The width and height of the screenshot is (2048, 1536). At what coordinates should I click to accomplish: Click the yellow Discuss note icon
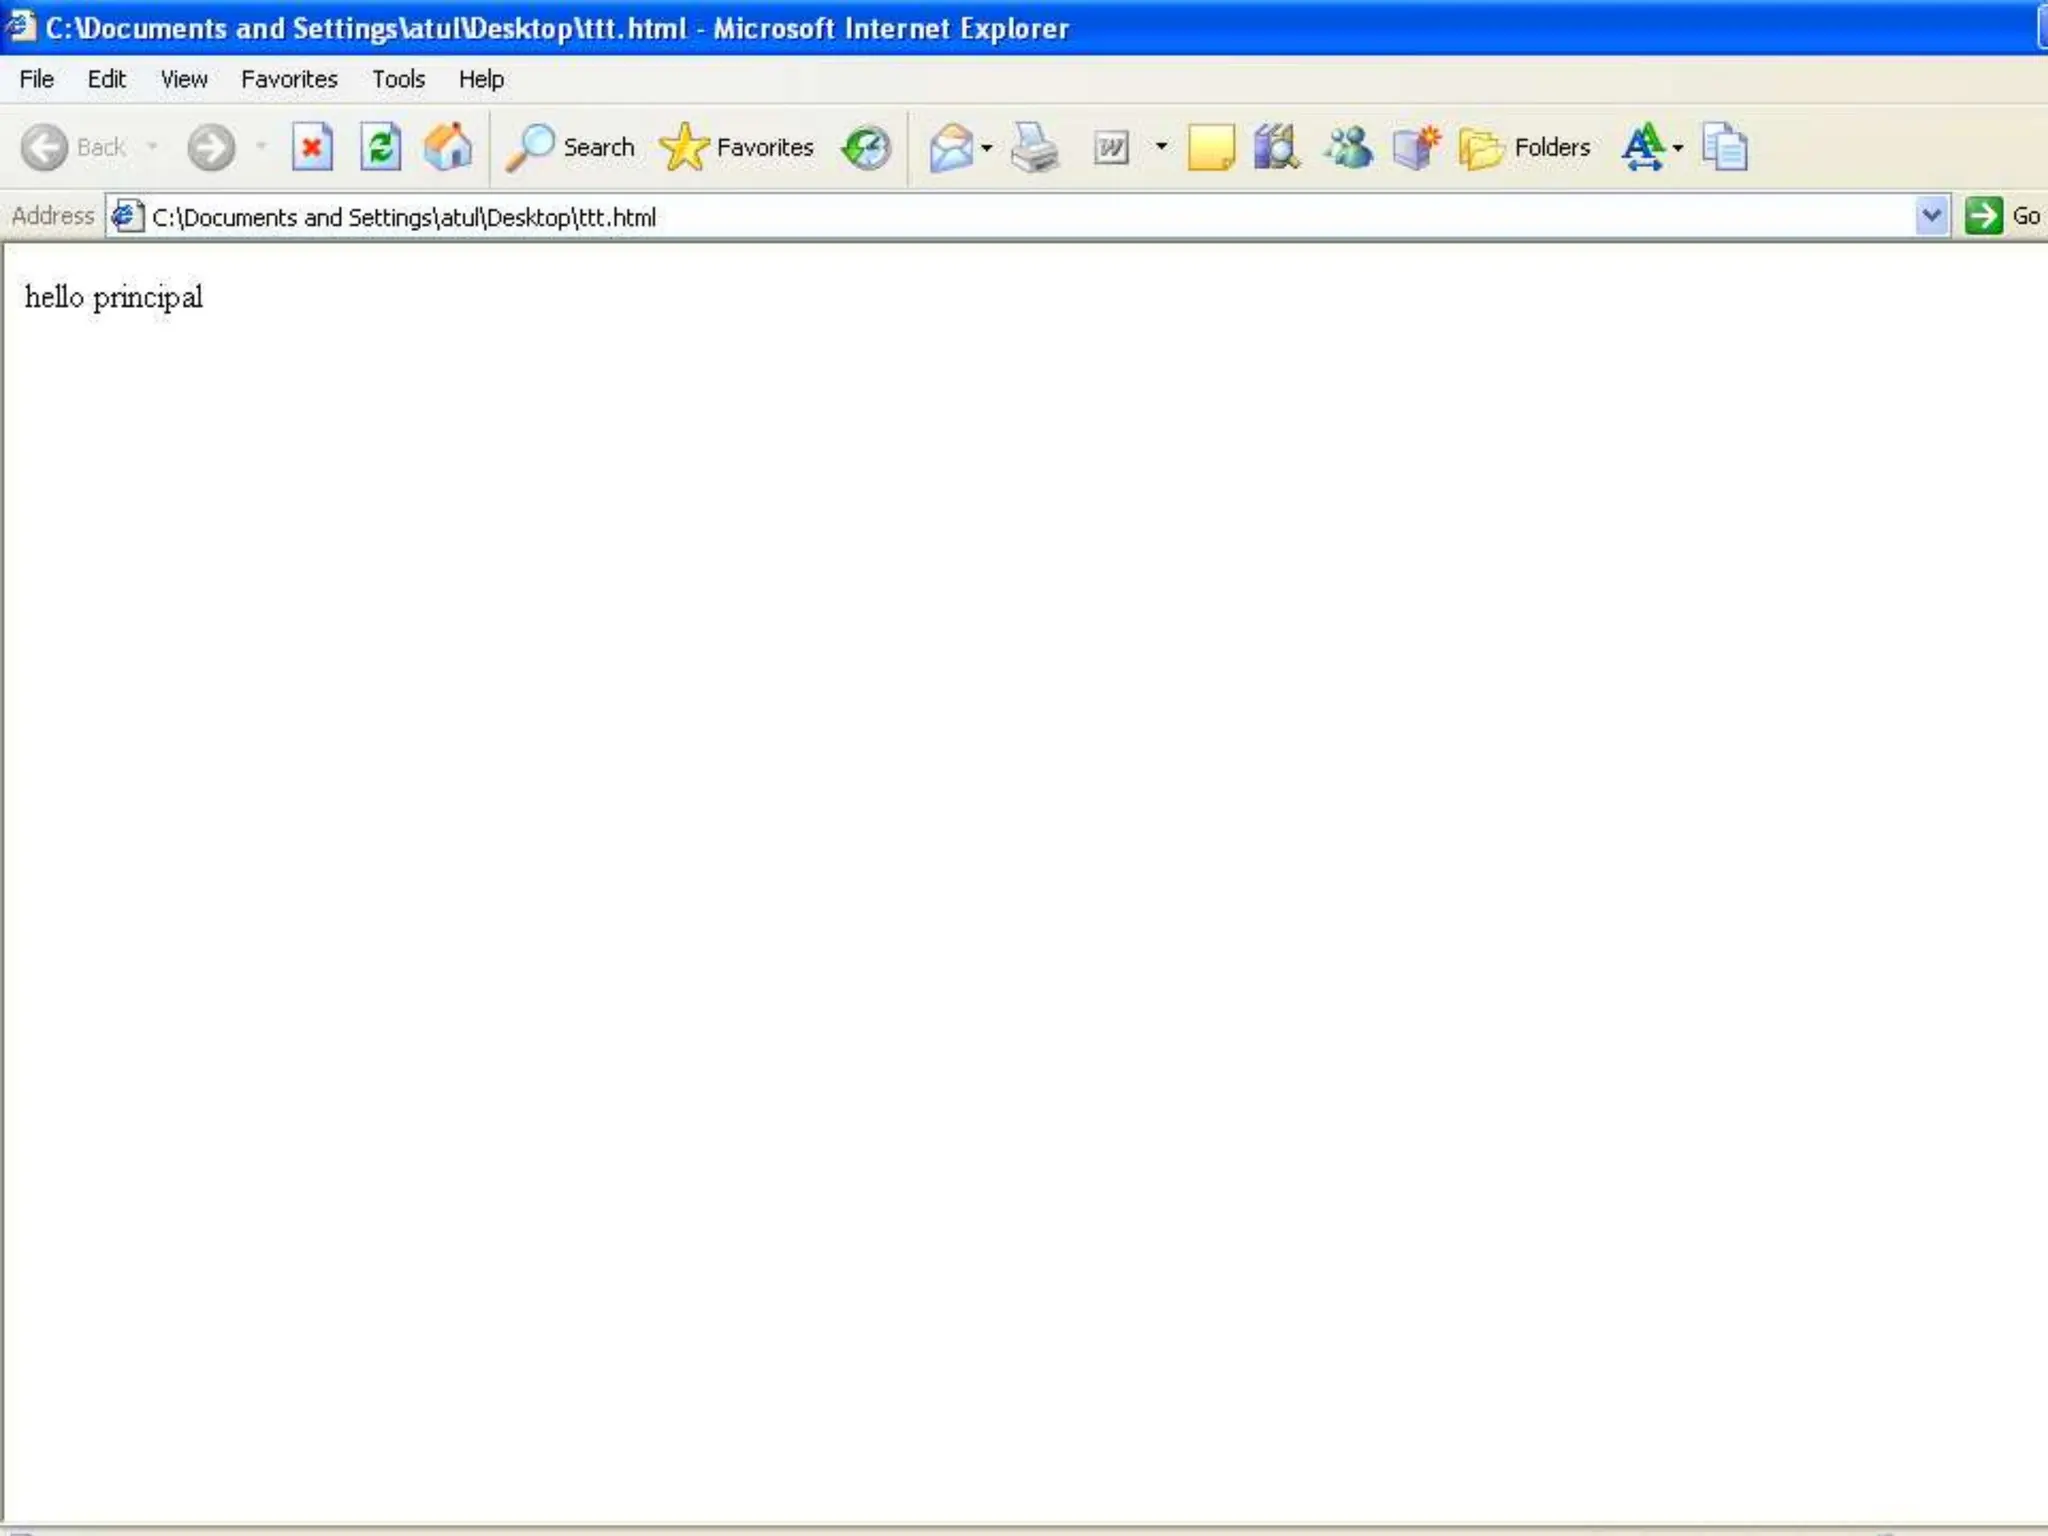(x=1210, y=148)
